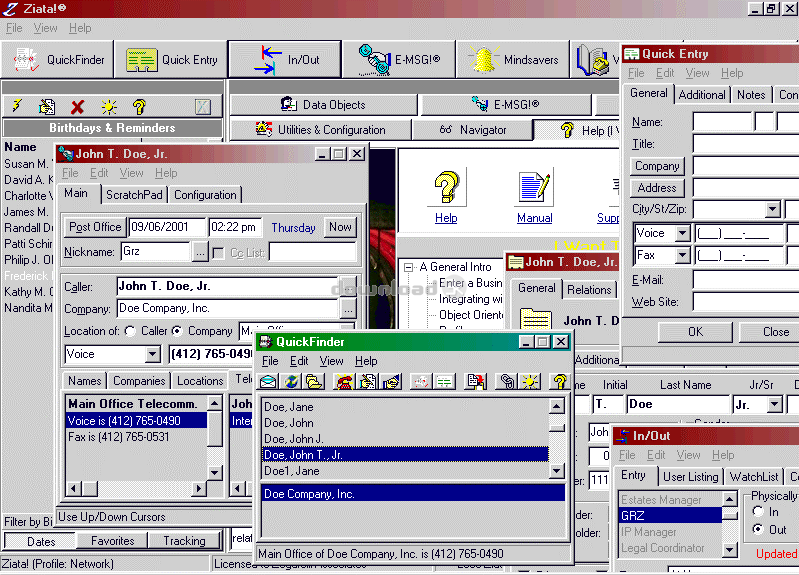Click the Manual document icon

coord(534,187)
